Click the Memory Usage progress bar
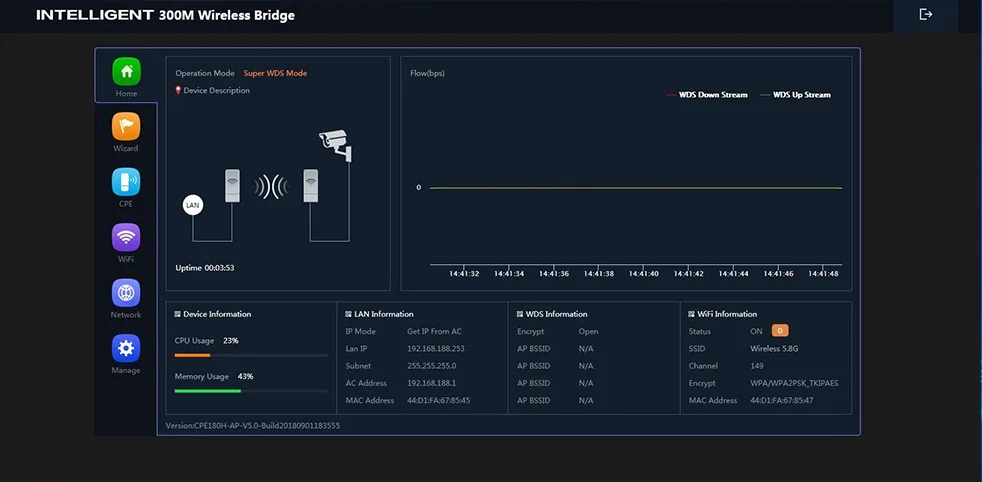The height and width of the screenshot is (482, 982). (x=251, y=391)
